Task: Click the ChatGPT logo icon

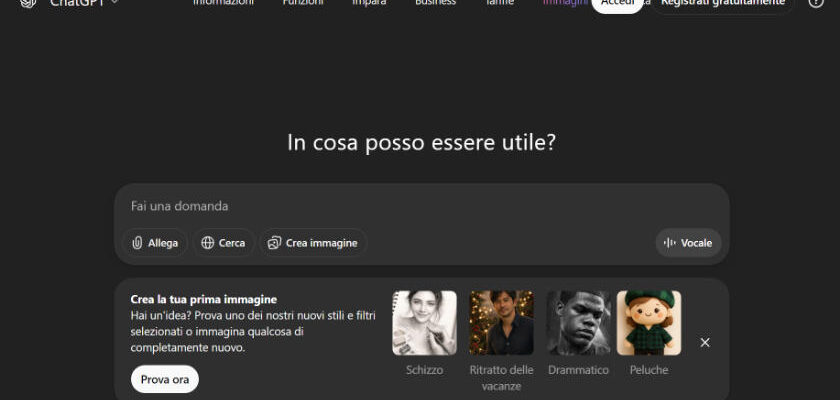Action: coord(28,3)
